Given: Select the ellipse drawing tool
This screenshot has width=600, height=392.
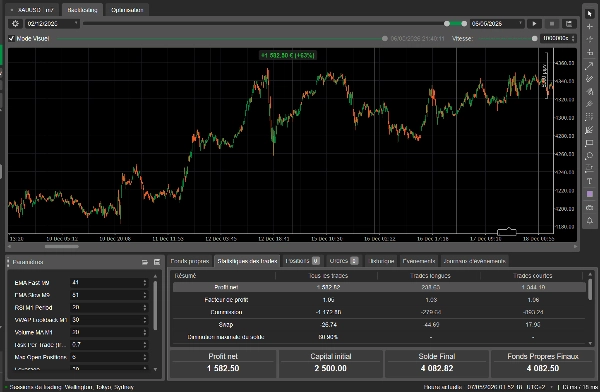Looking at the screenshot, I should 589,156.
